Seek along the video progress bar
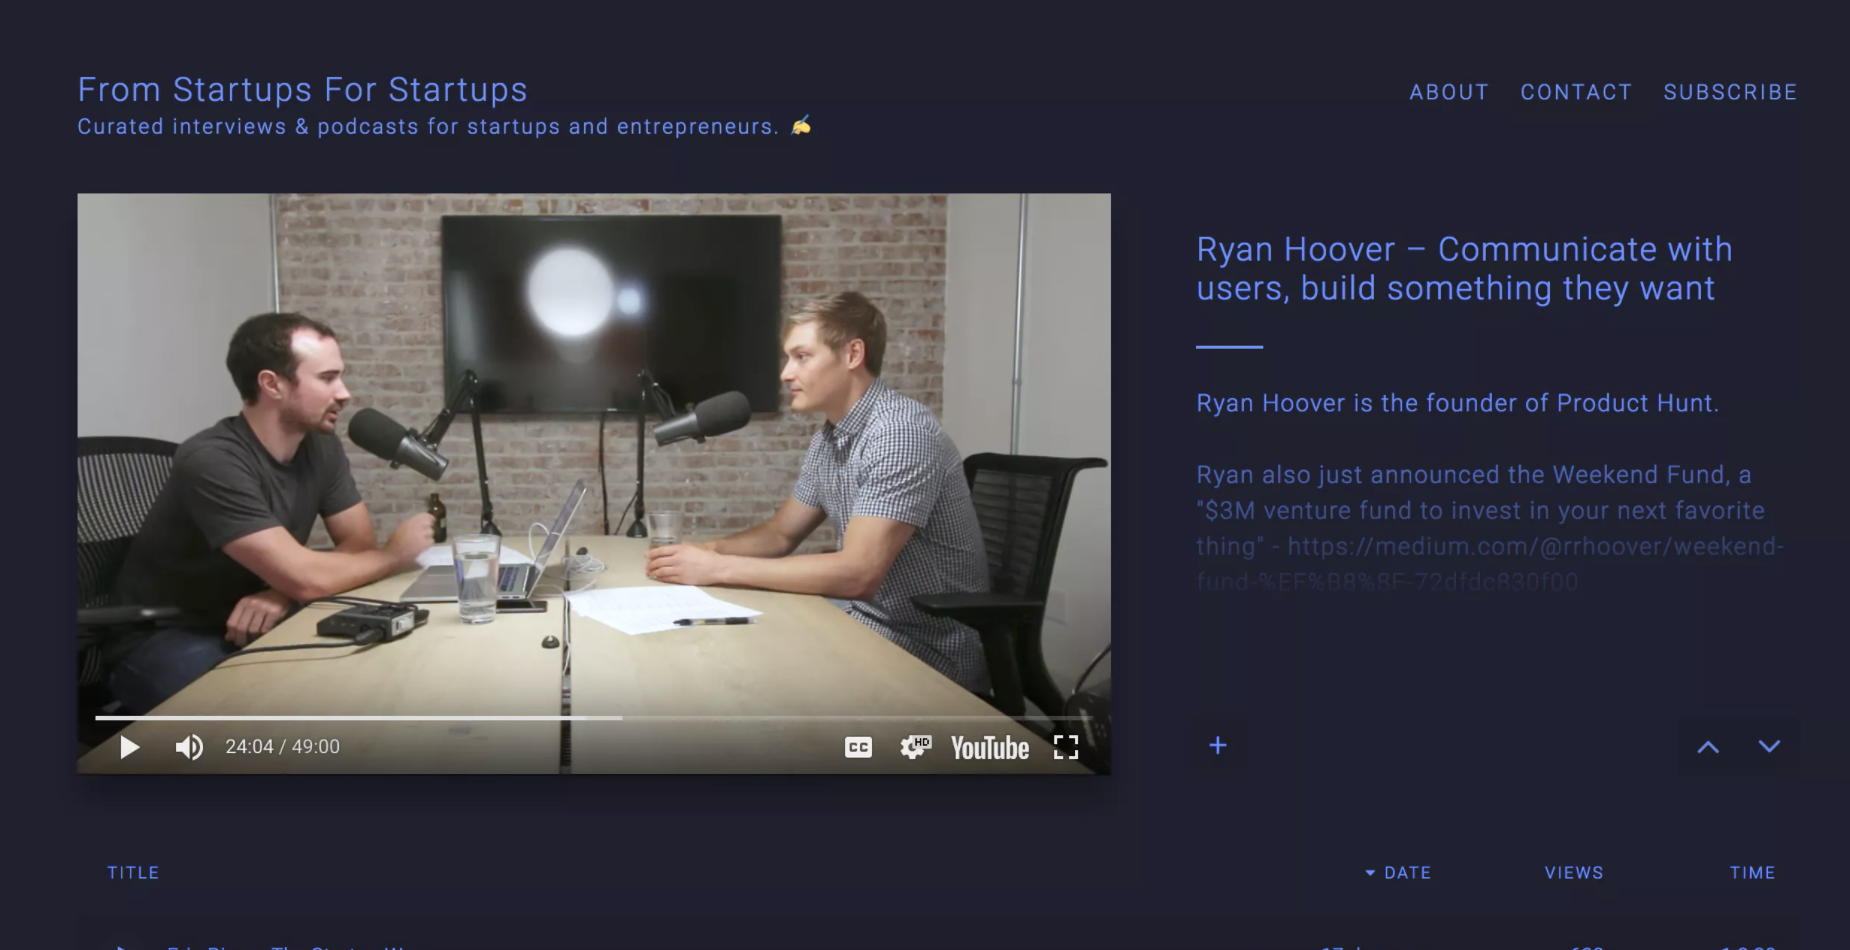 pos(594,717)
